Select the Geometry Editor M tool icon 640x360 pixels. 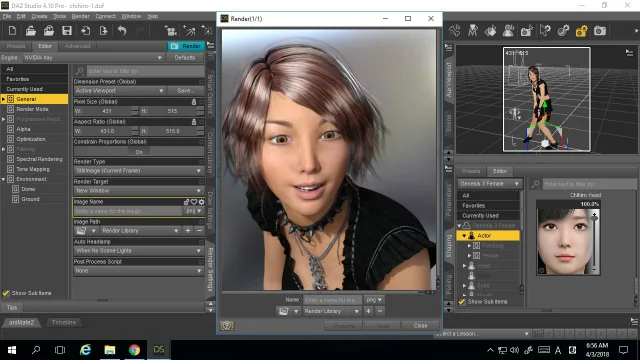point(473,31)
